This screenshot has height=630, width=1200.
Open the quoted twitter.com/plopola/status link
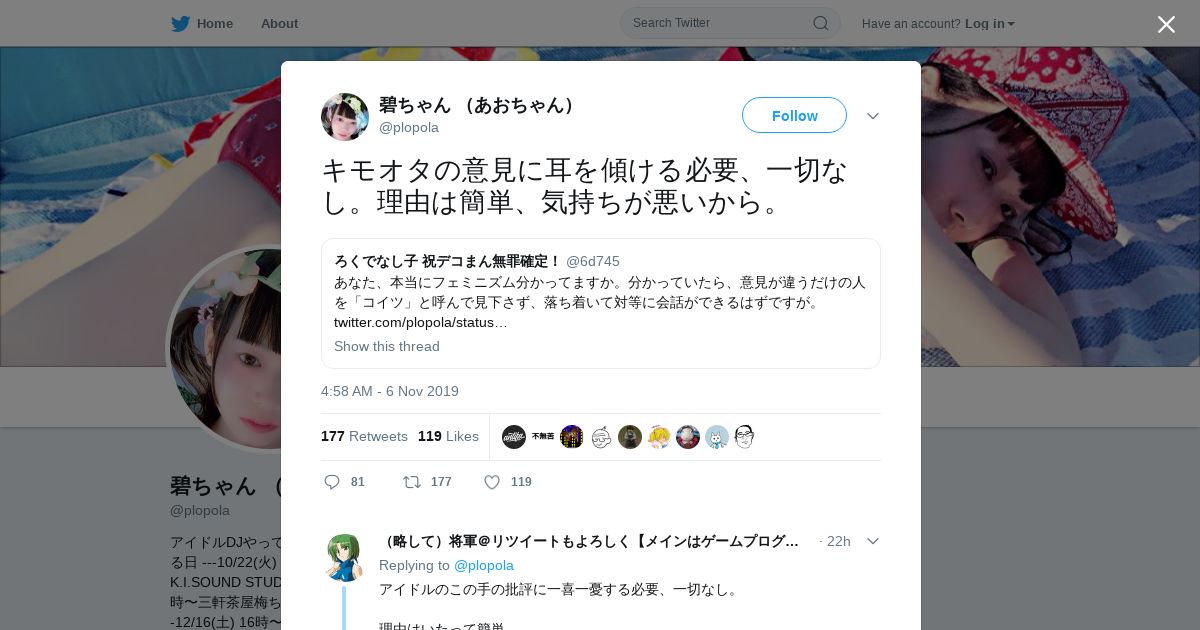point(421,322)
